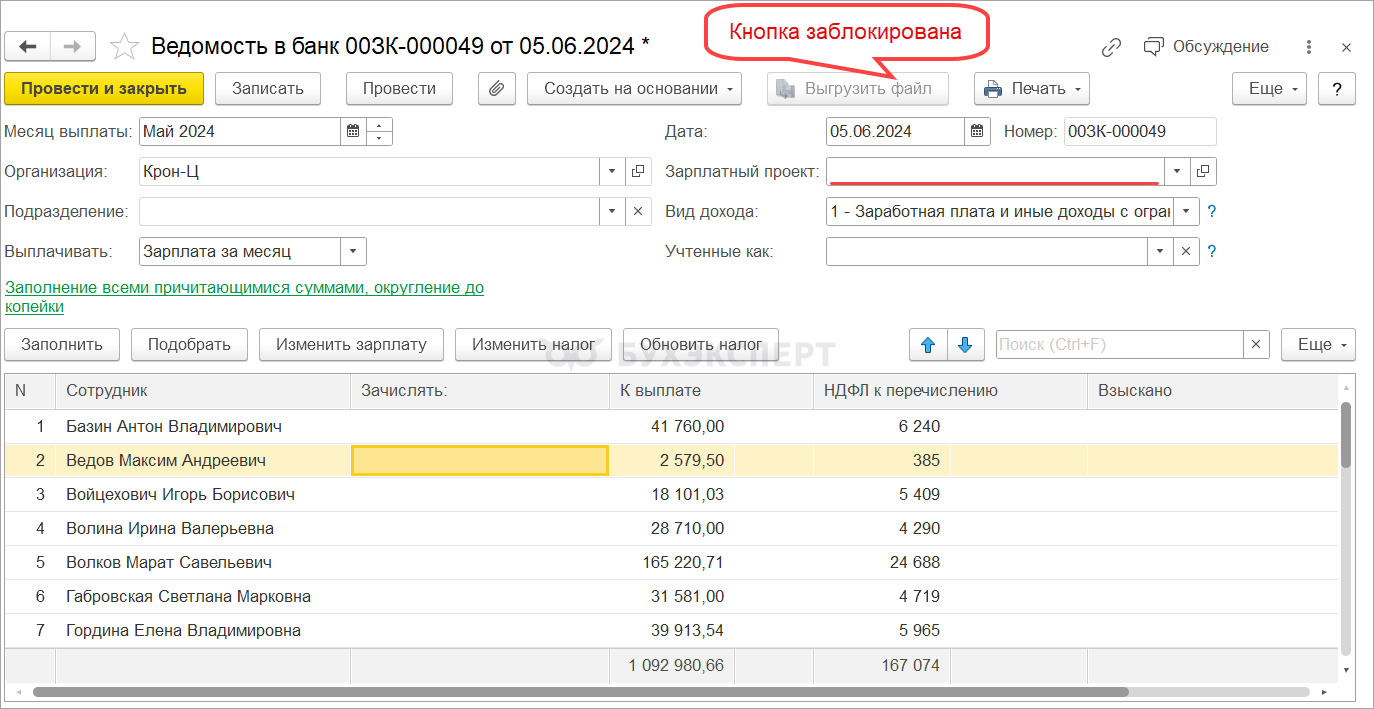Click the Месяц выплаты stepper arrows
Viewport: 1374px width, 709px height.
[380, 131]
